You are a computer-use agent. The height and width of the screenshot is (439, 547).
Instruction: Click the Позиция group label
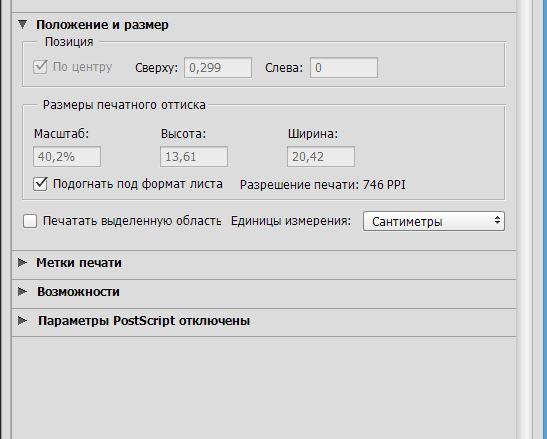coord(69,42)
